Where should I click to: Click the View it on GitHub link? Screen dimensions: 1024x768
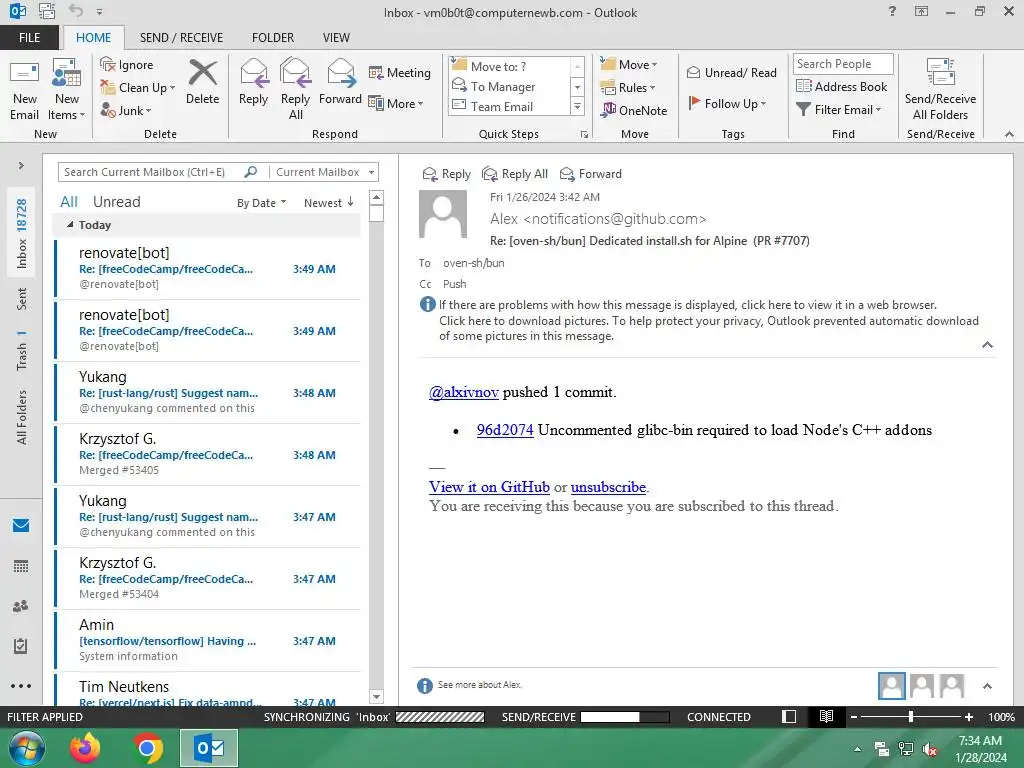489,487
